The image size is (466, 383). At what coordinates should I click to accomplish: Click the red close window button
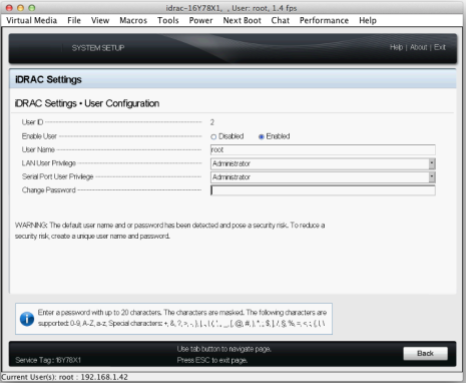pyautogui.click(x=9, y=8)
